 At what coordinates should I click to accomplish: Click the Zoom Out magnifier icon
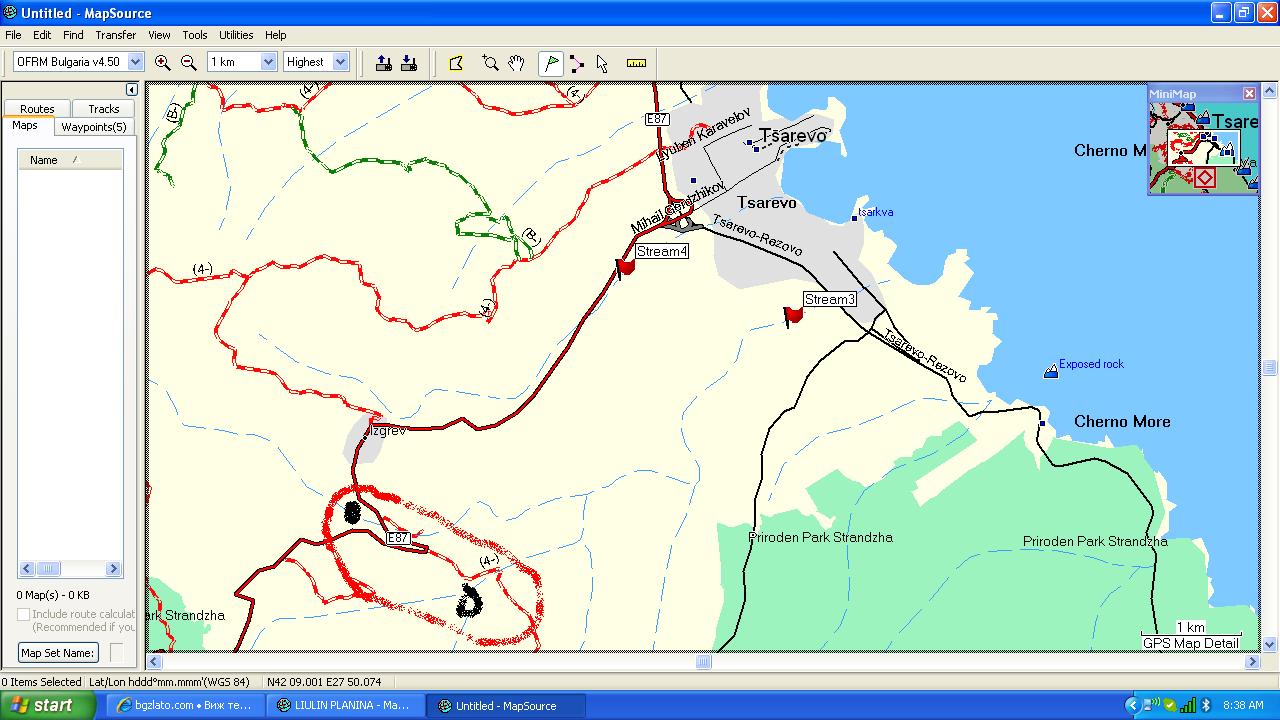pos(188,62)
